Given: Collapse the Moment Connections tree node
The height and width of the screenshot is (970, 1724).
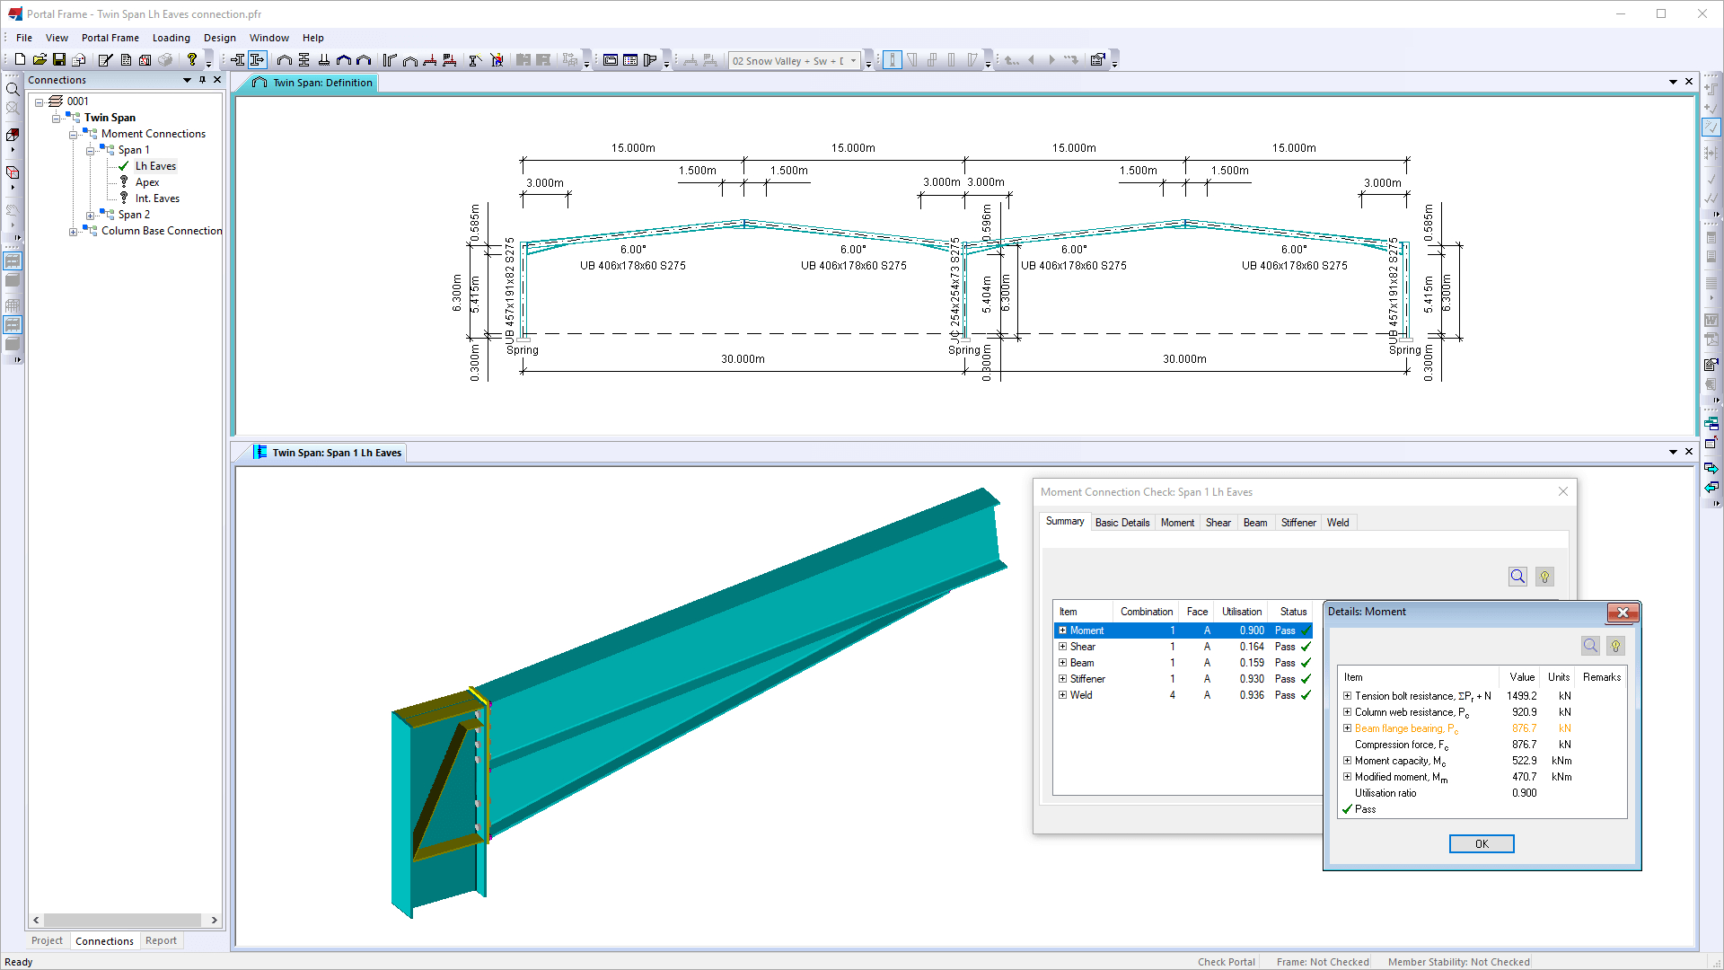Looking at the screenshot, I should (73, 134).
